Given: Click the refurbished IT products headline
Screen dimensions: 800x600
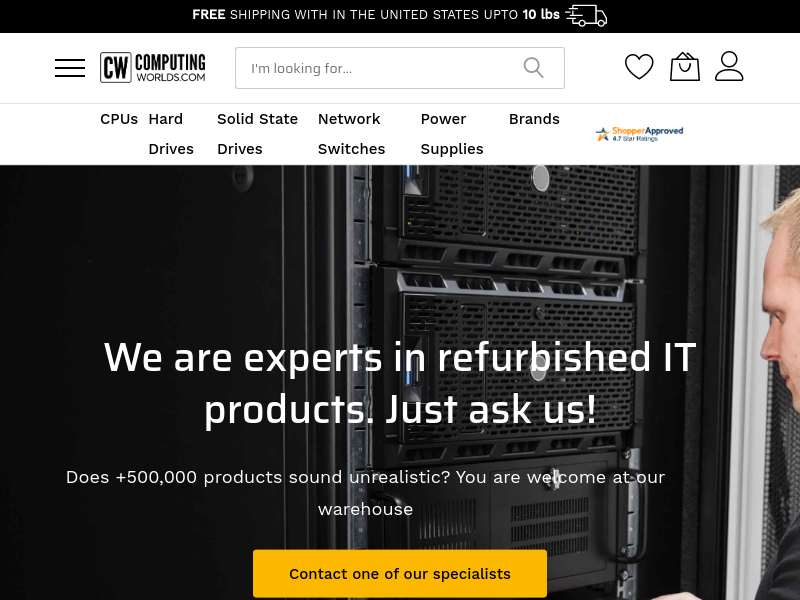Looking at the screenshot, I should tap(400, 384).
